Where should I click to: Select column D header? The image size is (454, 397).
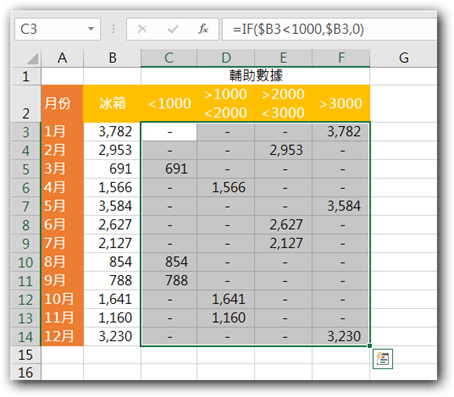coord(226,58)
